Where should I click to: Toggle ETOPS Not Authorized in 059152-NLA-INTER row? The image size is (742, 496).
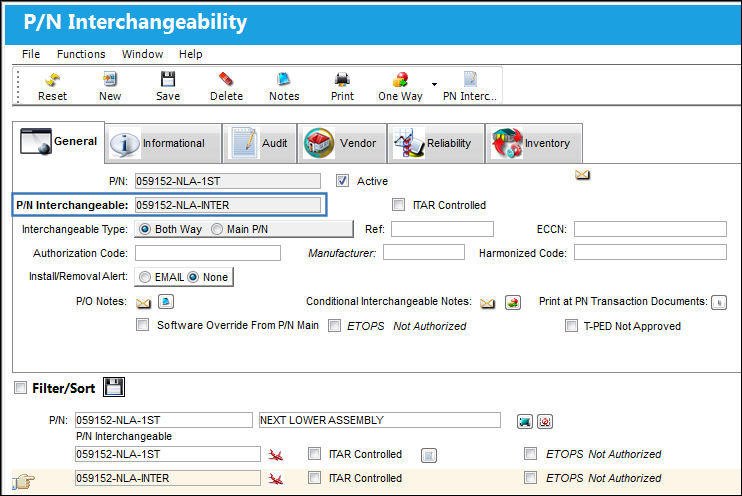pyautogui.click(x=530, y=478)
